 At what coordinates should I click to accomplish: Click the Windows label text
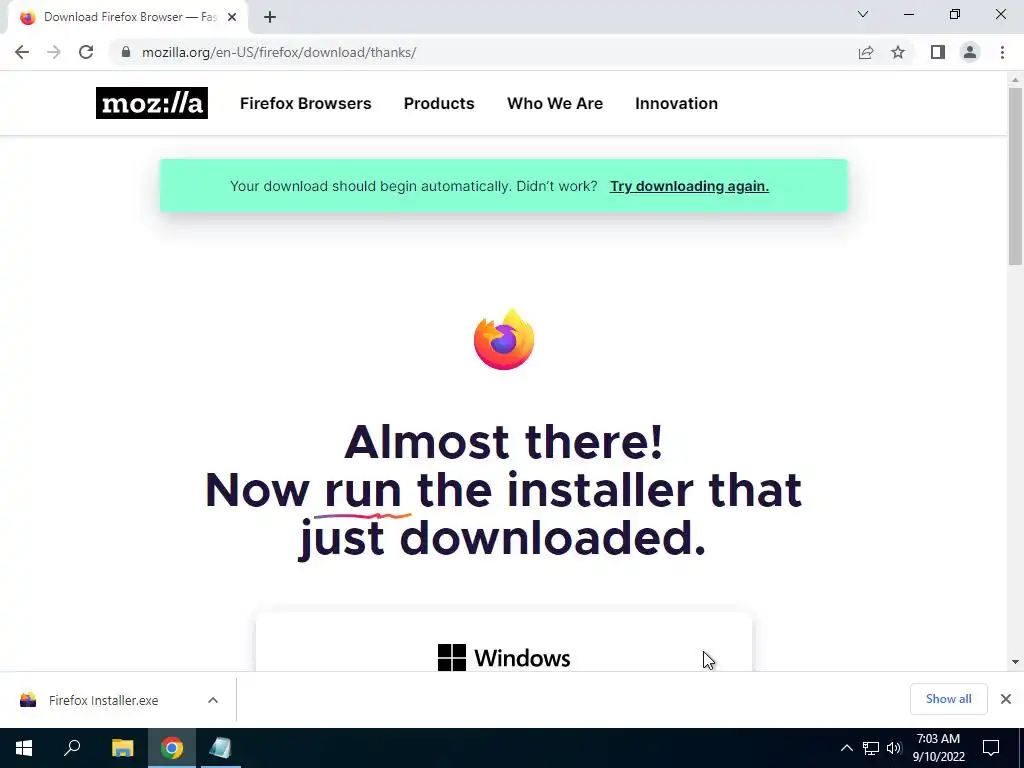pyautogui.click(x=522, y=658)
